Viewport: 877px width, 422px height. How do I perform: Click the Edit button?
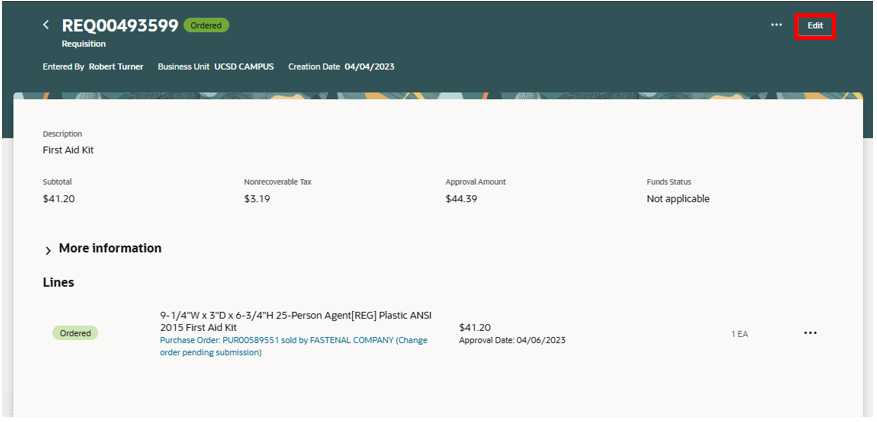pyautogui.click(x=815, y=26)
